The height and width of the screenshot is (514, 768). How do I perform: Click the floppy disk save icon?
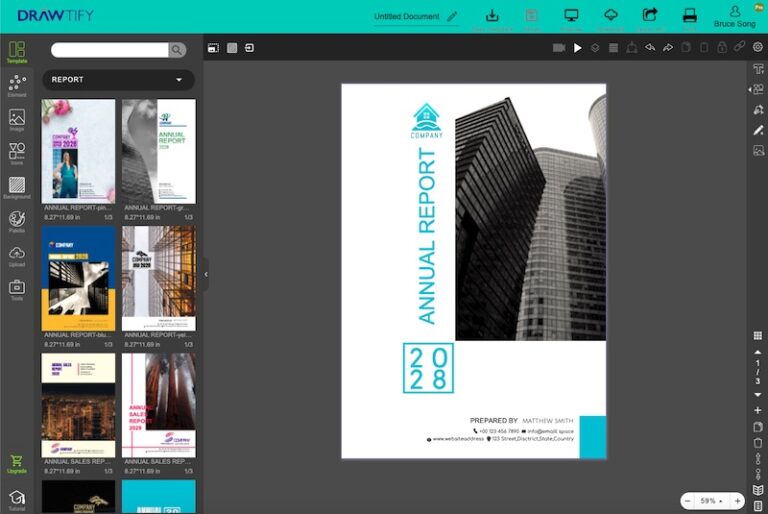pos(532,16)
